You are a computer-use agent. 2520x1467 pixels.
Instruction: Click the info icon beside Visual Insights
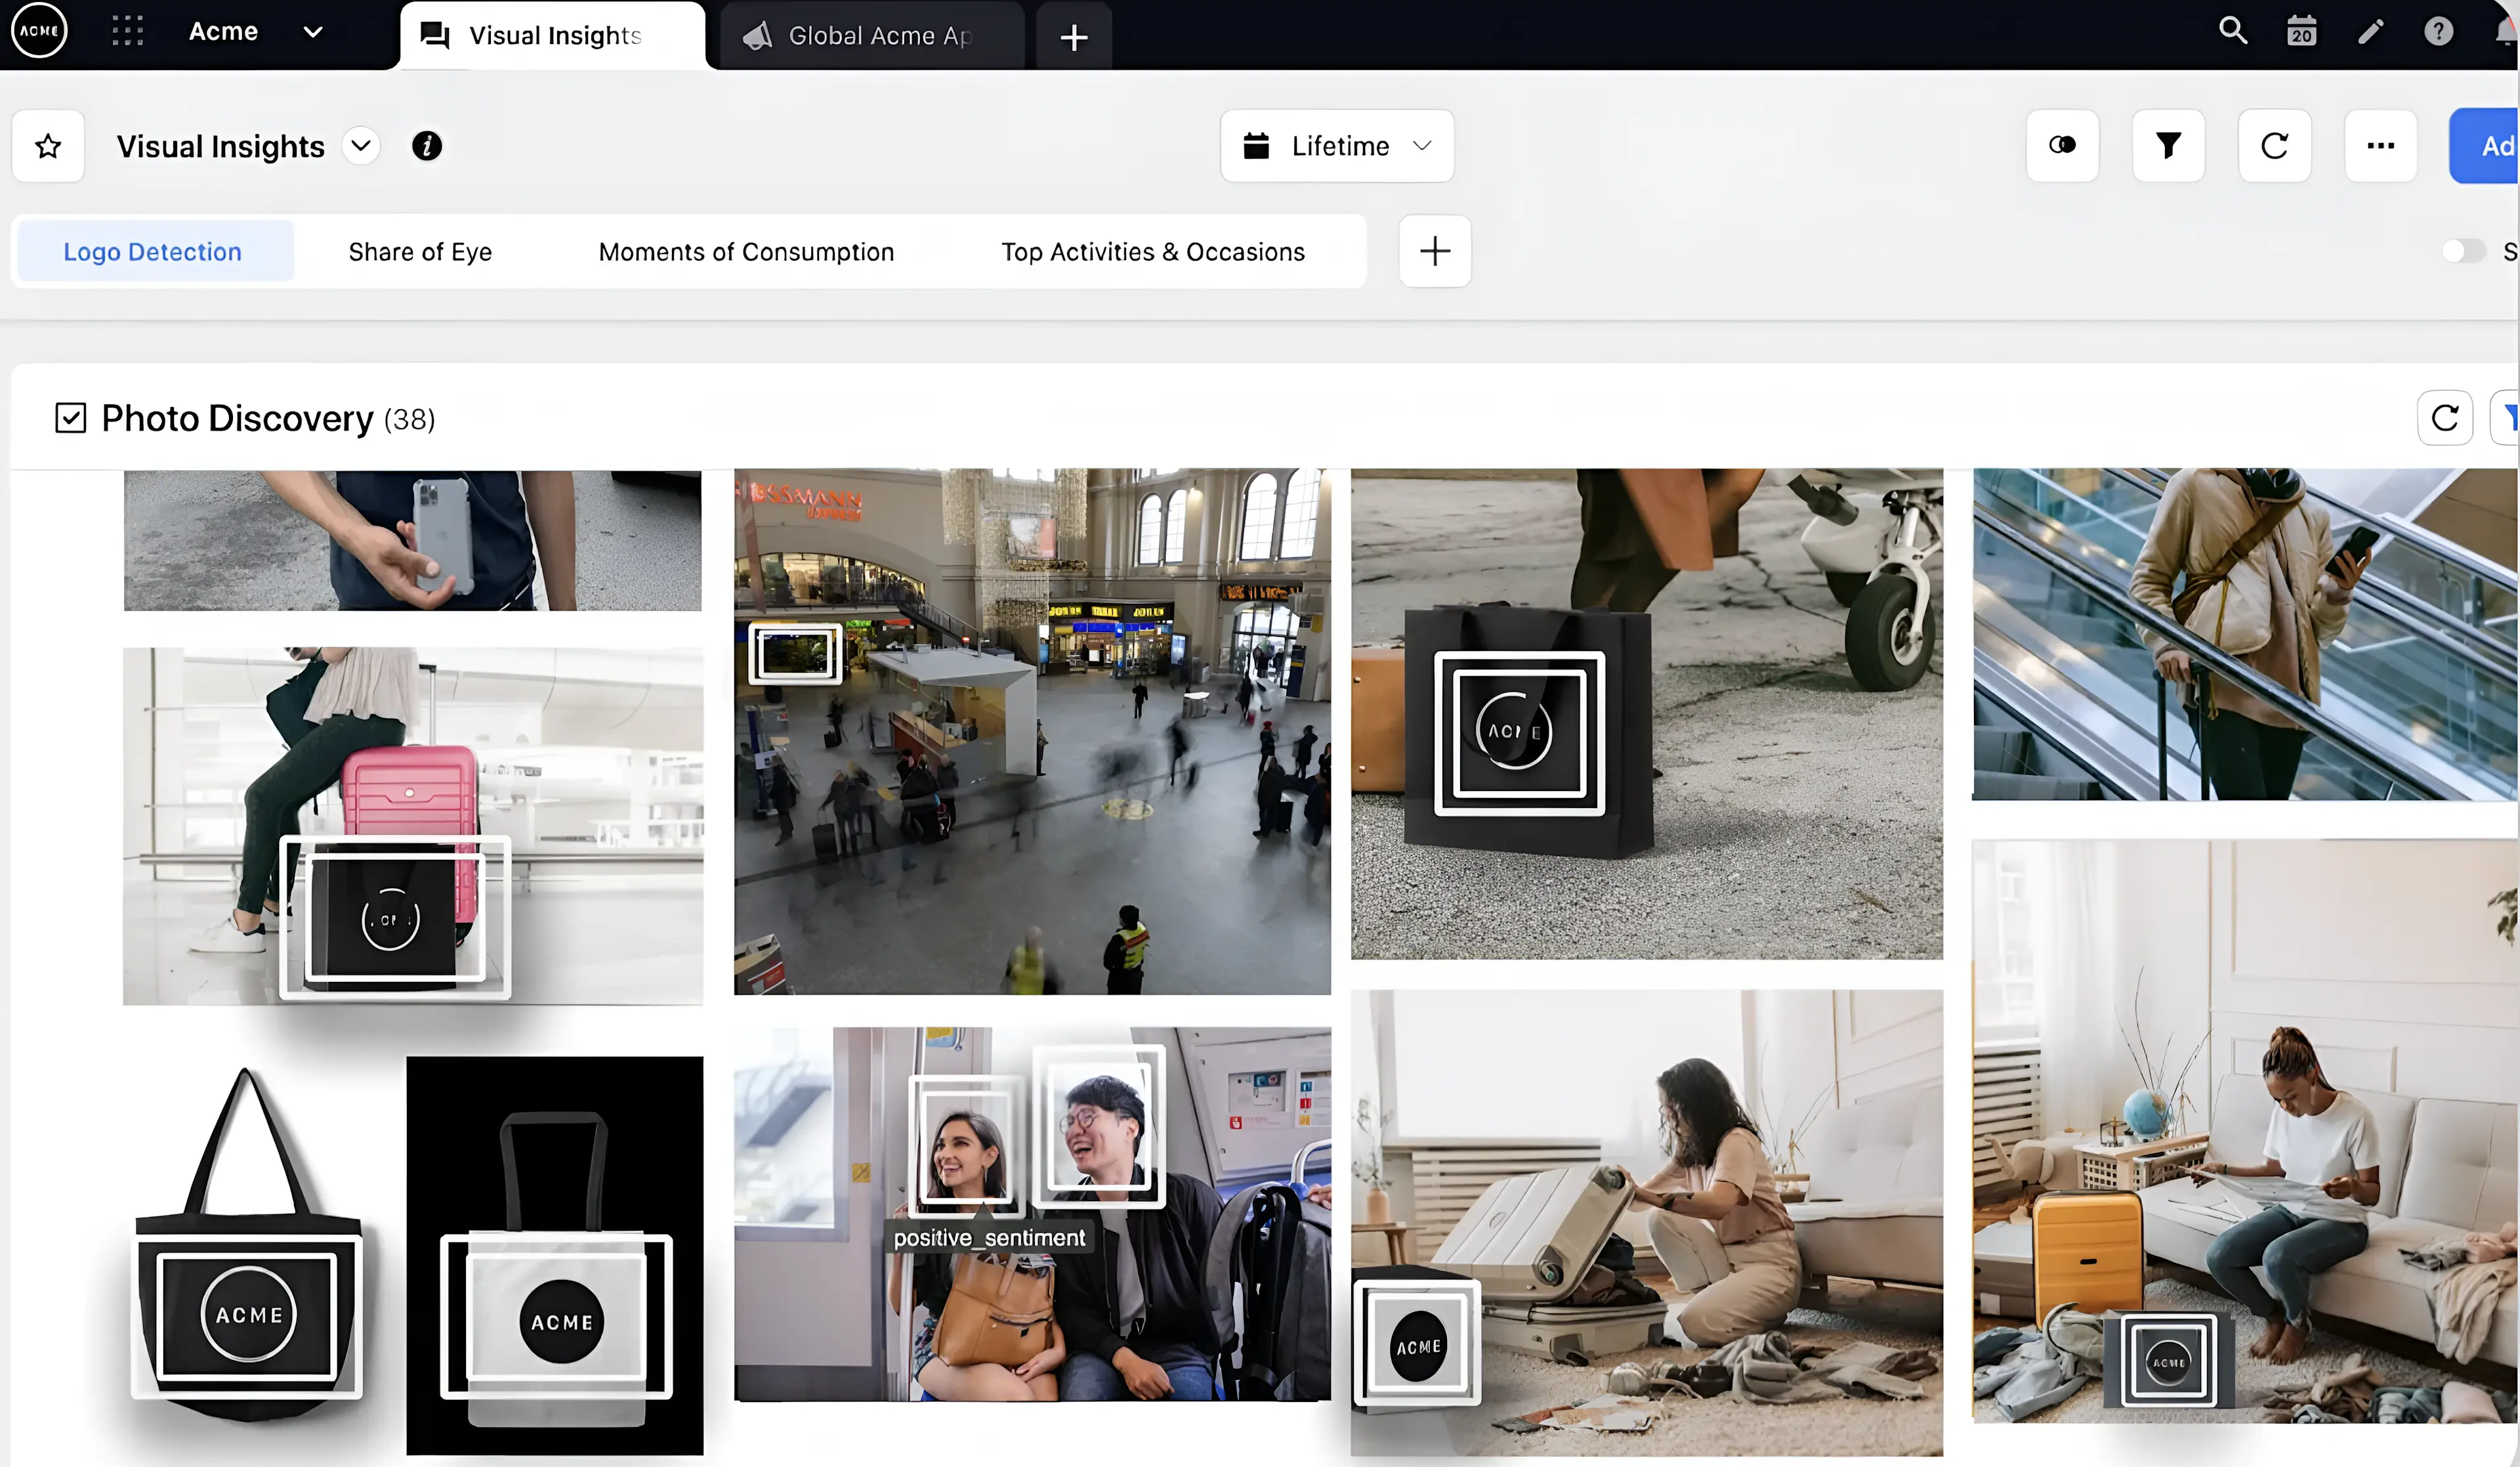(x=427, y=146)
